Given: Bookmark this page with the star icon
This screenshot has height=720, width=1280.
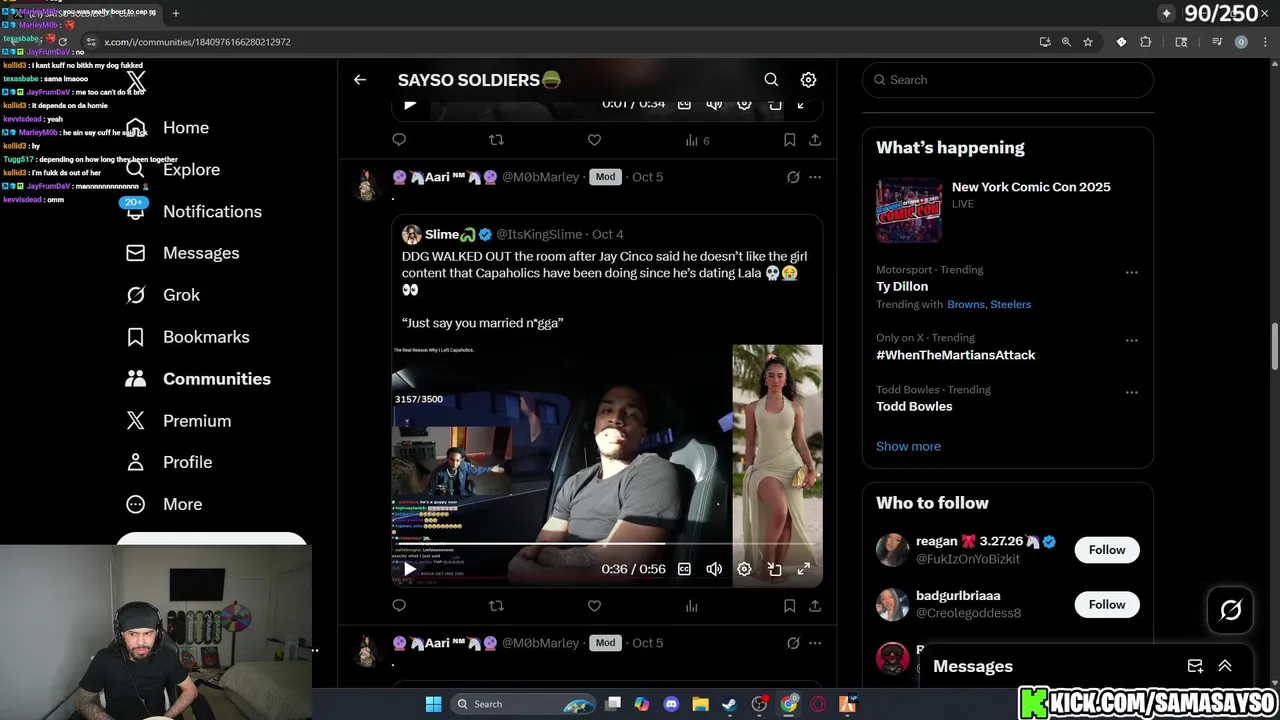Looking at the screenshot, I should [x=1088, y=42].
